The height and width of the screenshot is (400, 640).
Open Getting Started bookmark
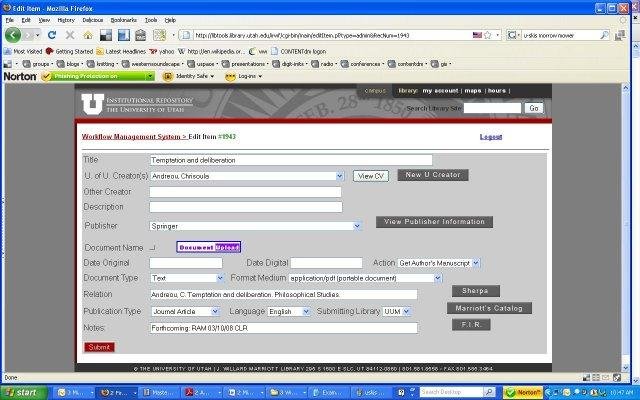click(69, 51)
